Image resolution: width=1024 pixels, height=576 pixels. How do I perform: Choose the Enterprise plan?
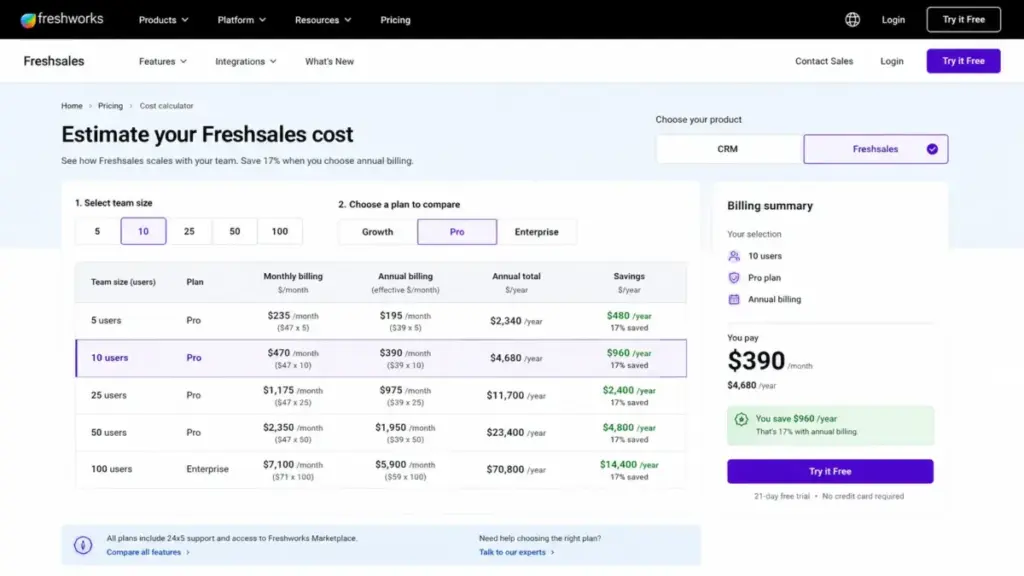tap(537, 232)
